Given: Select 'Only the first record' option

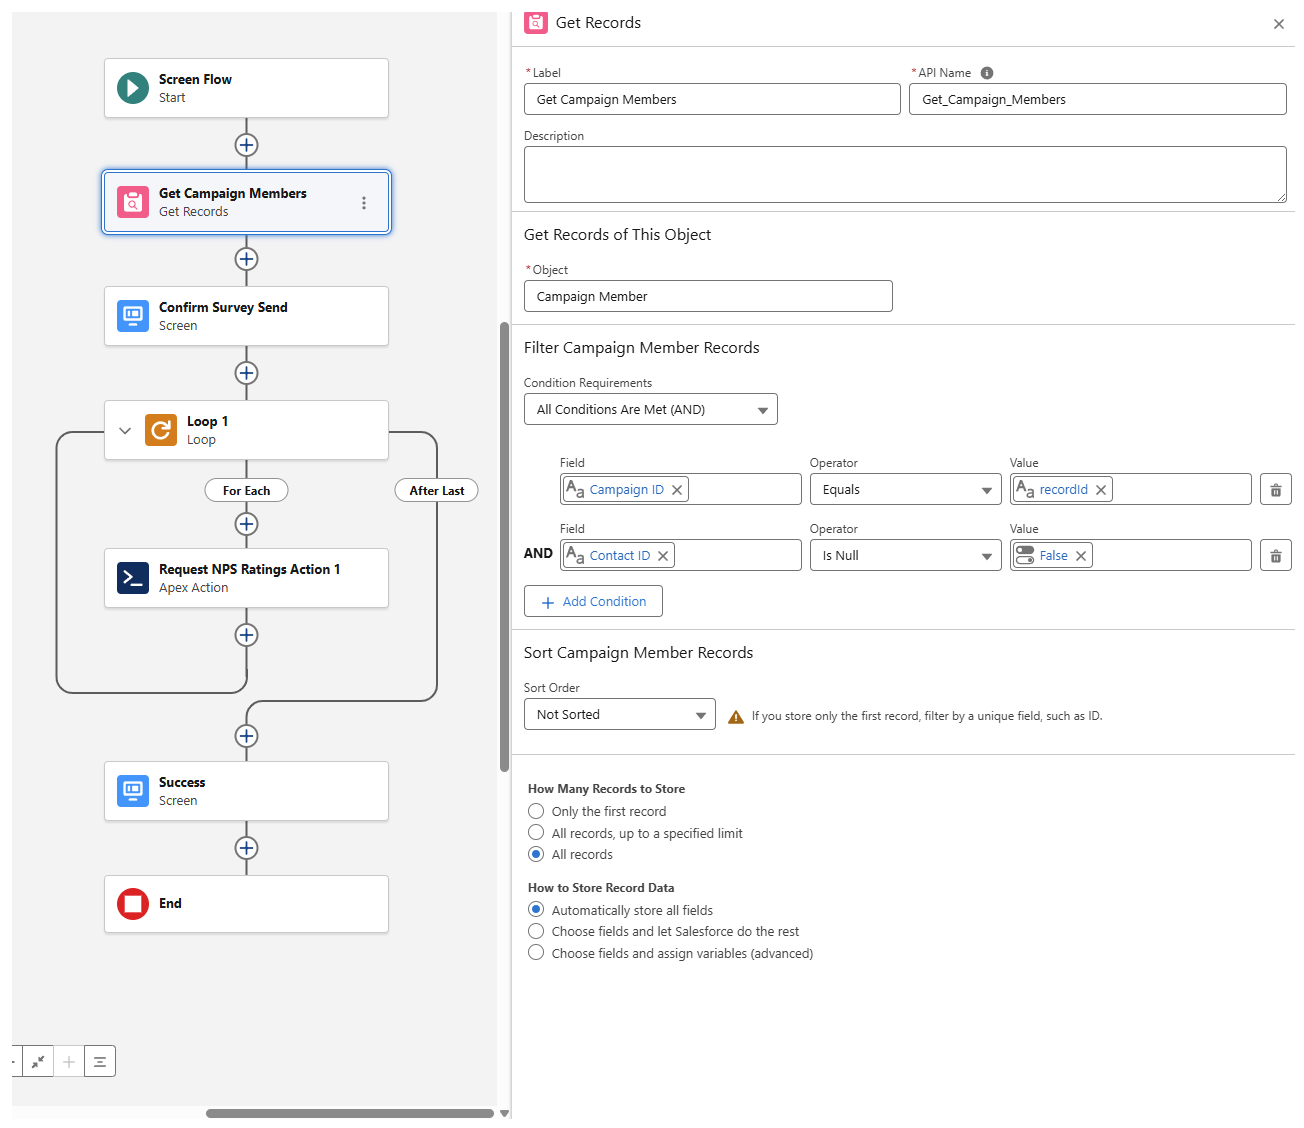Looking at the screenshot, I should (536, 811).
